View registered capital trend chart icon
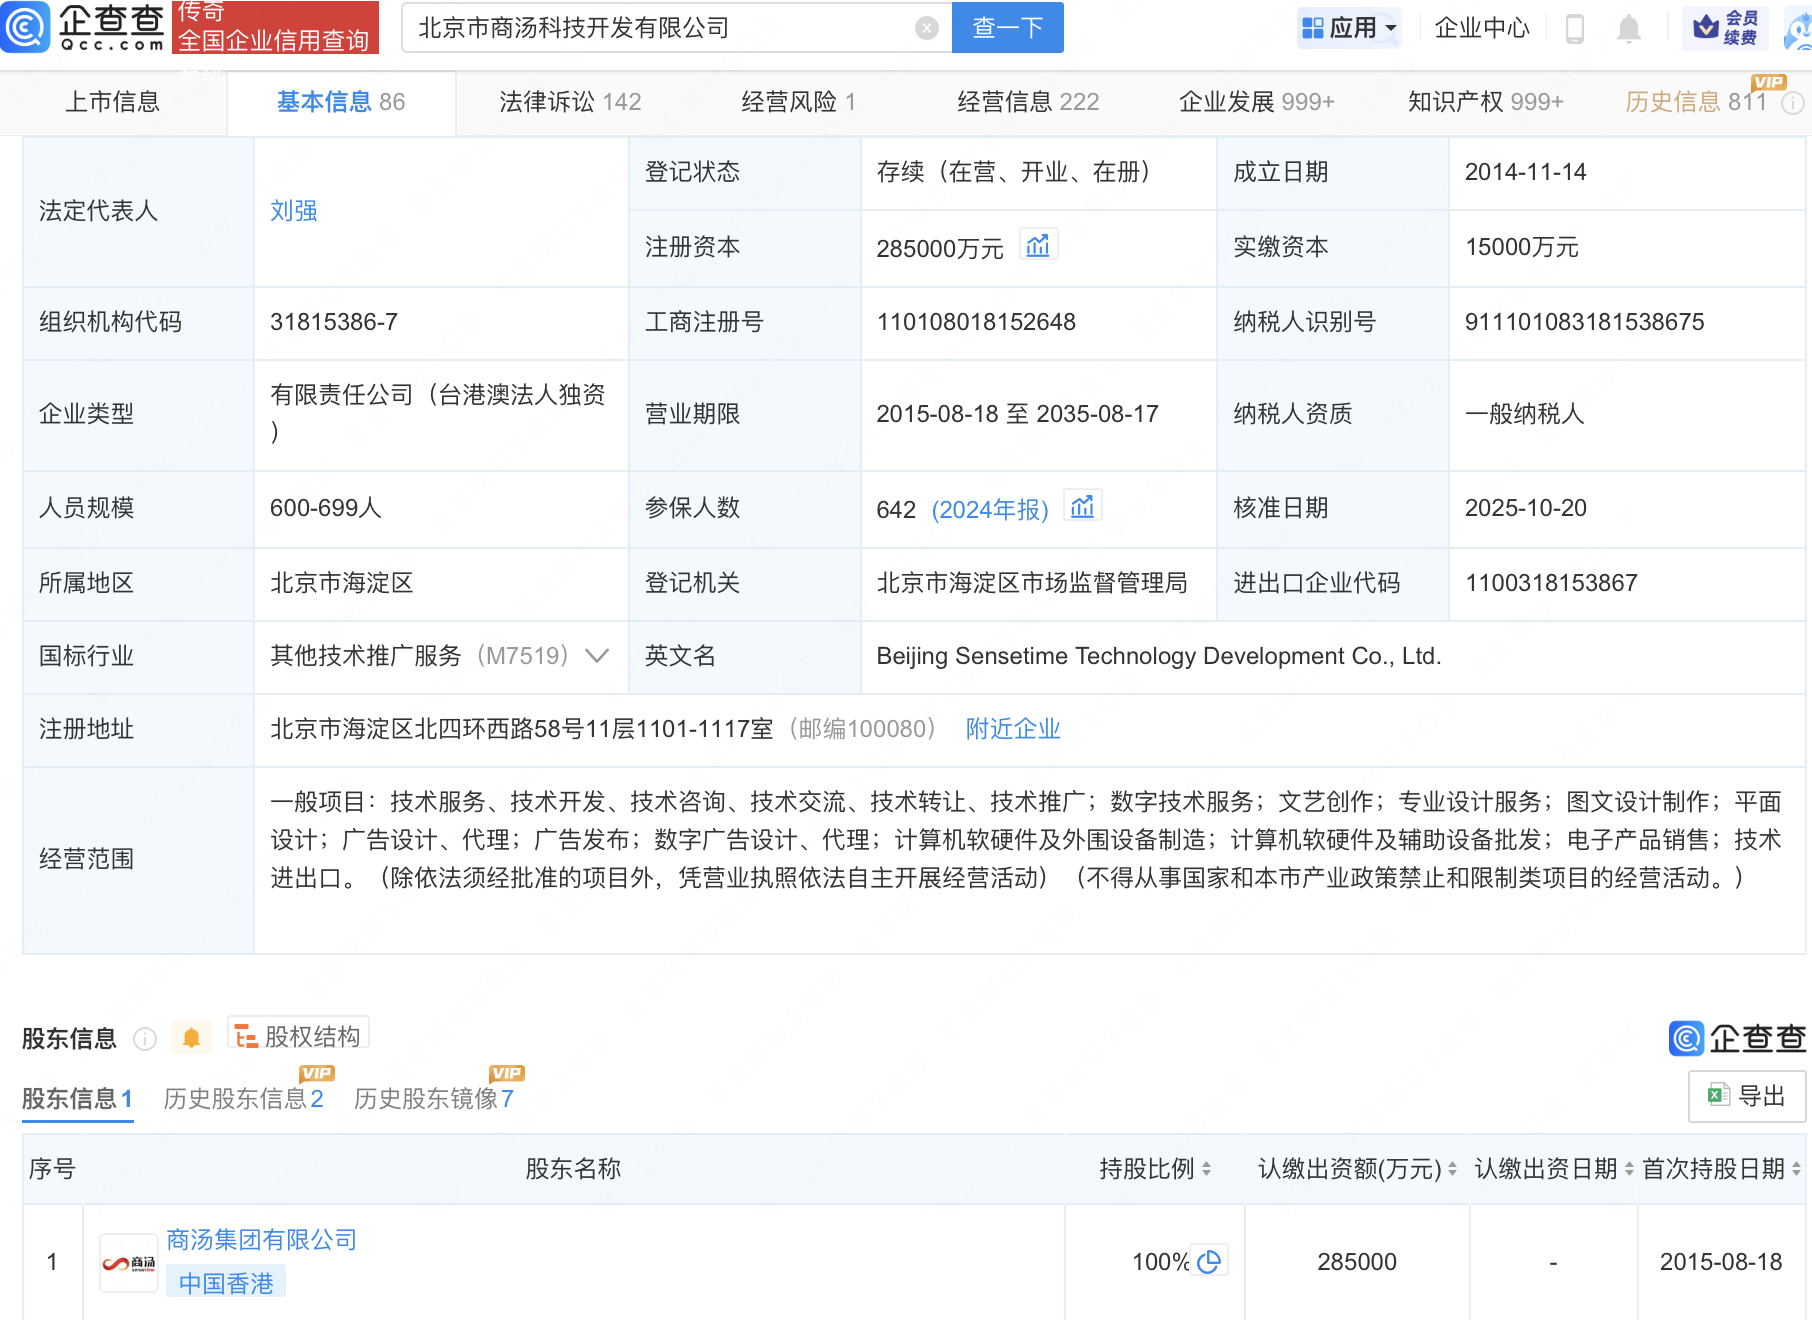Viewport: 1812px width, 1320px height. click(x=1038, y=246)
